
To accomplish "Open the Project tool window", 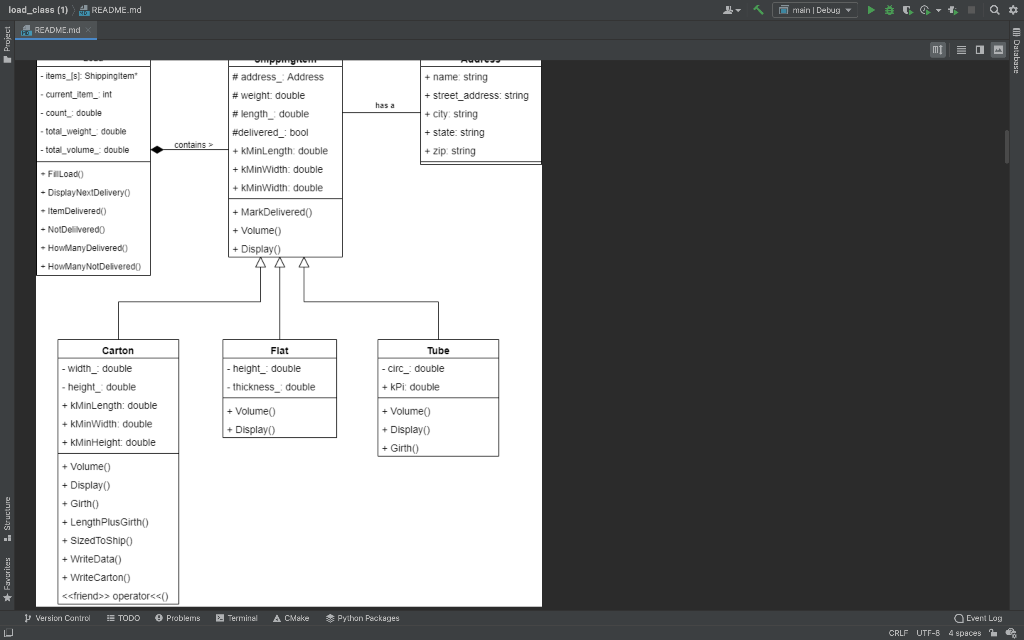I will (x=7, y=44).
